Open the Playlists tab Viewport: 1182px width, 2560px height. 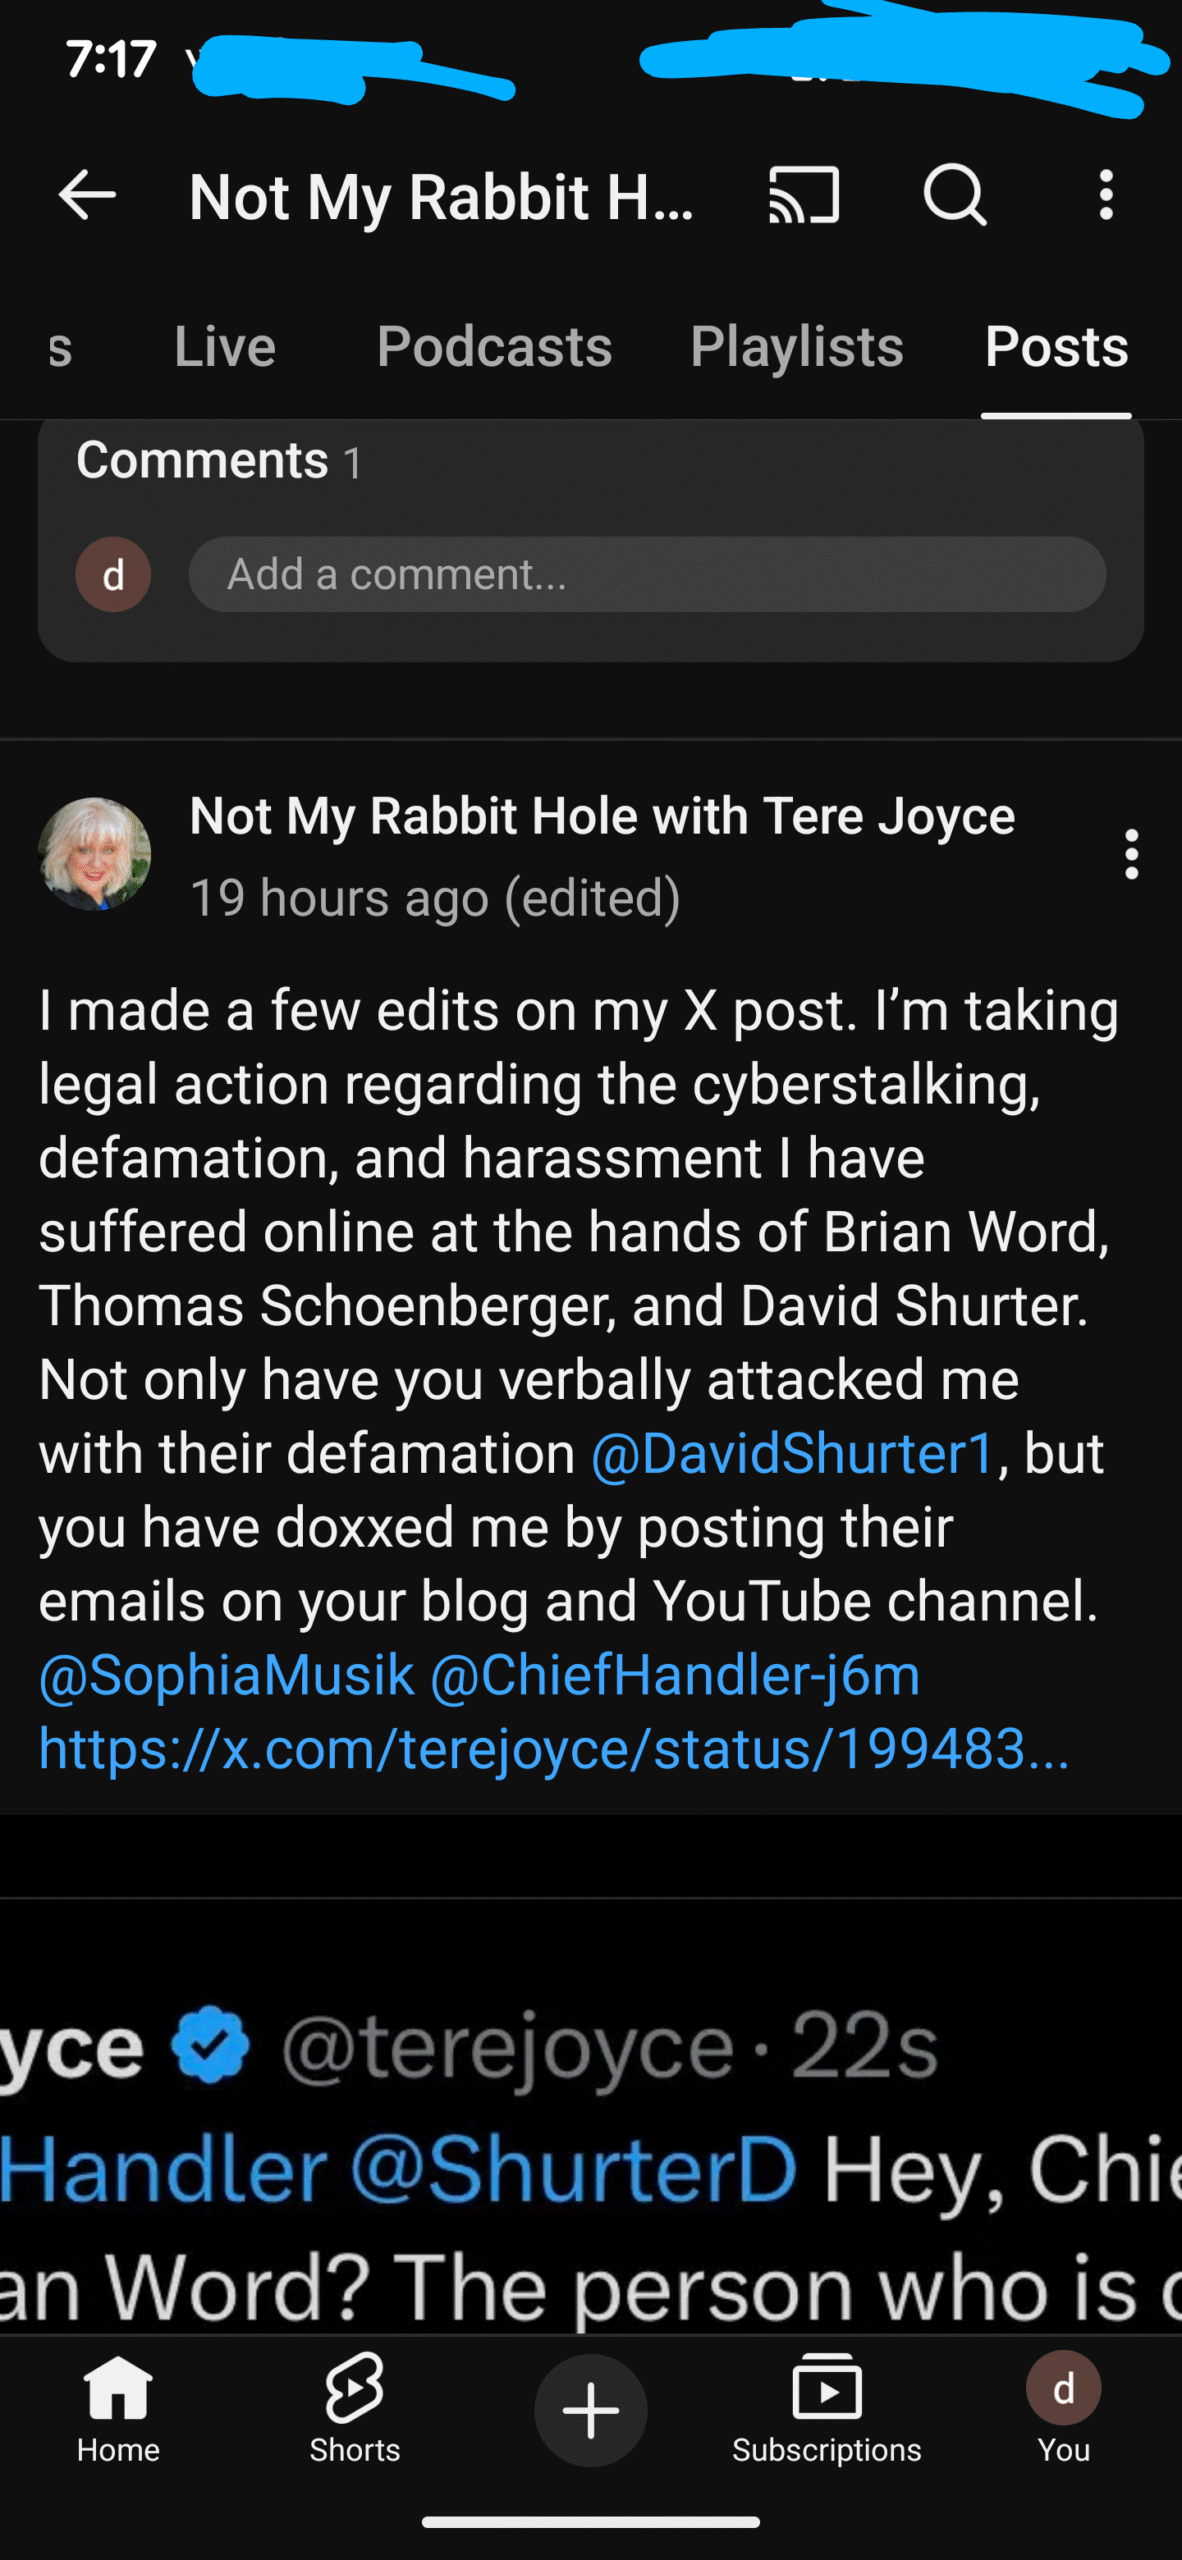[x=797, y=347]
